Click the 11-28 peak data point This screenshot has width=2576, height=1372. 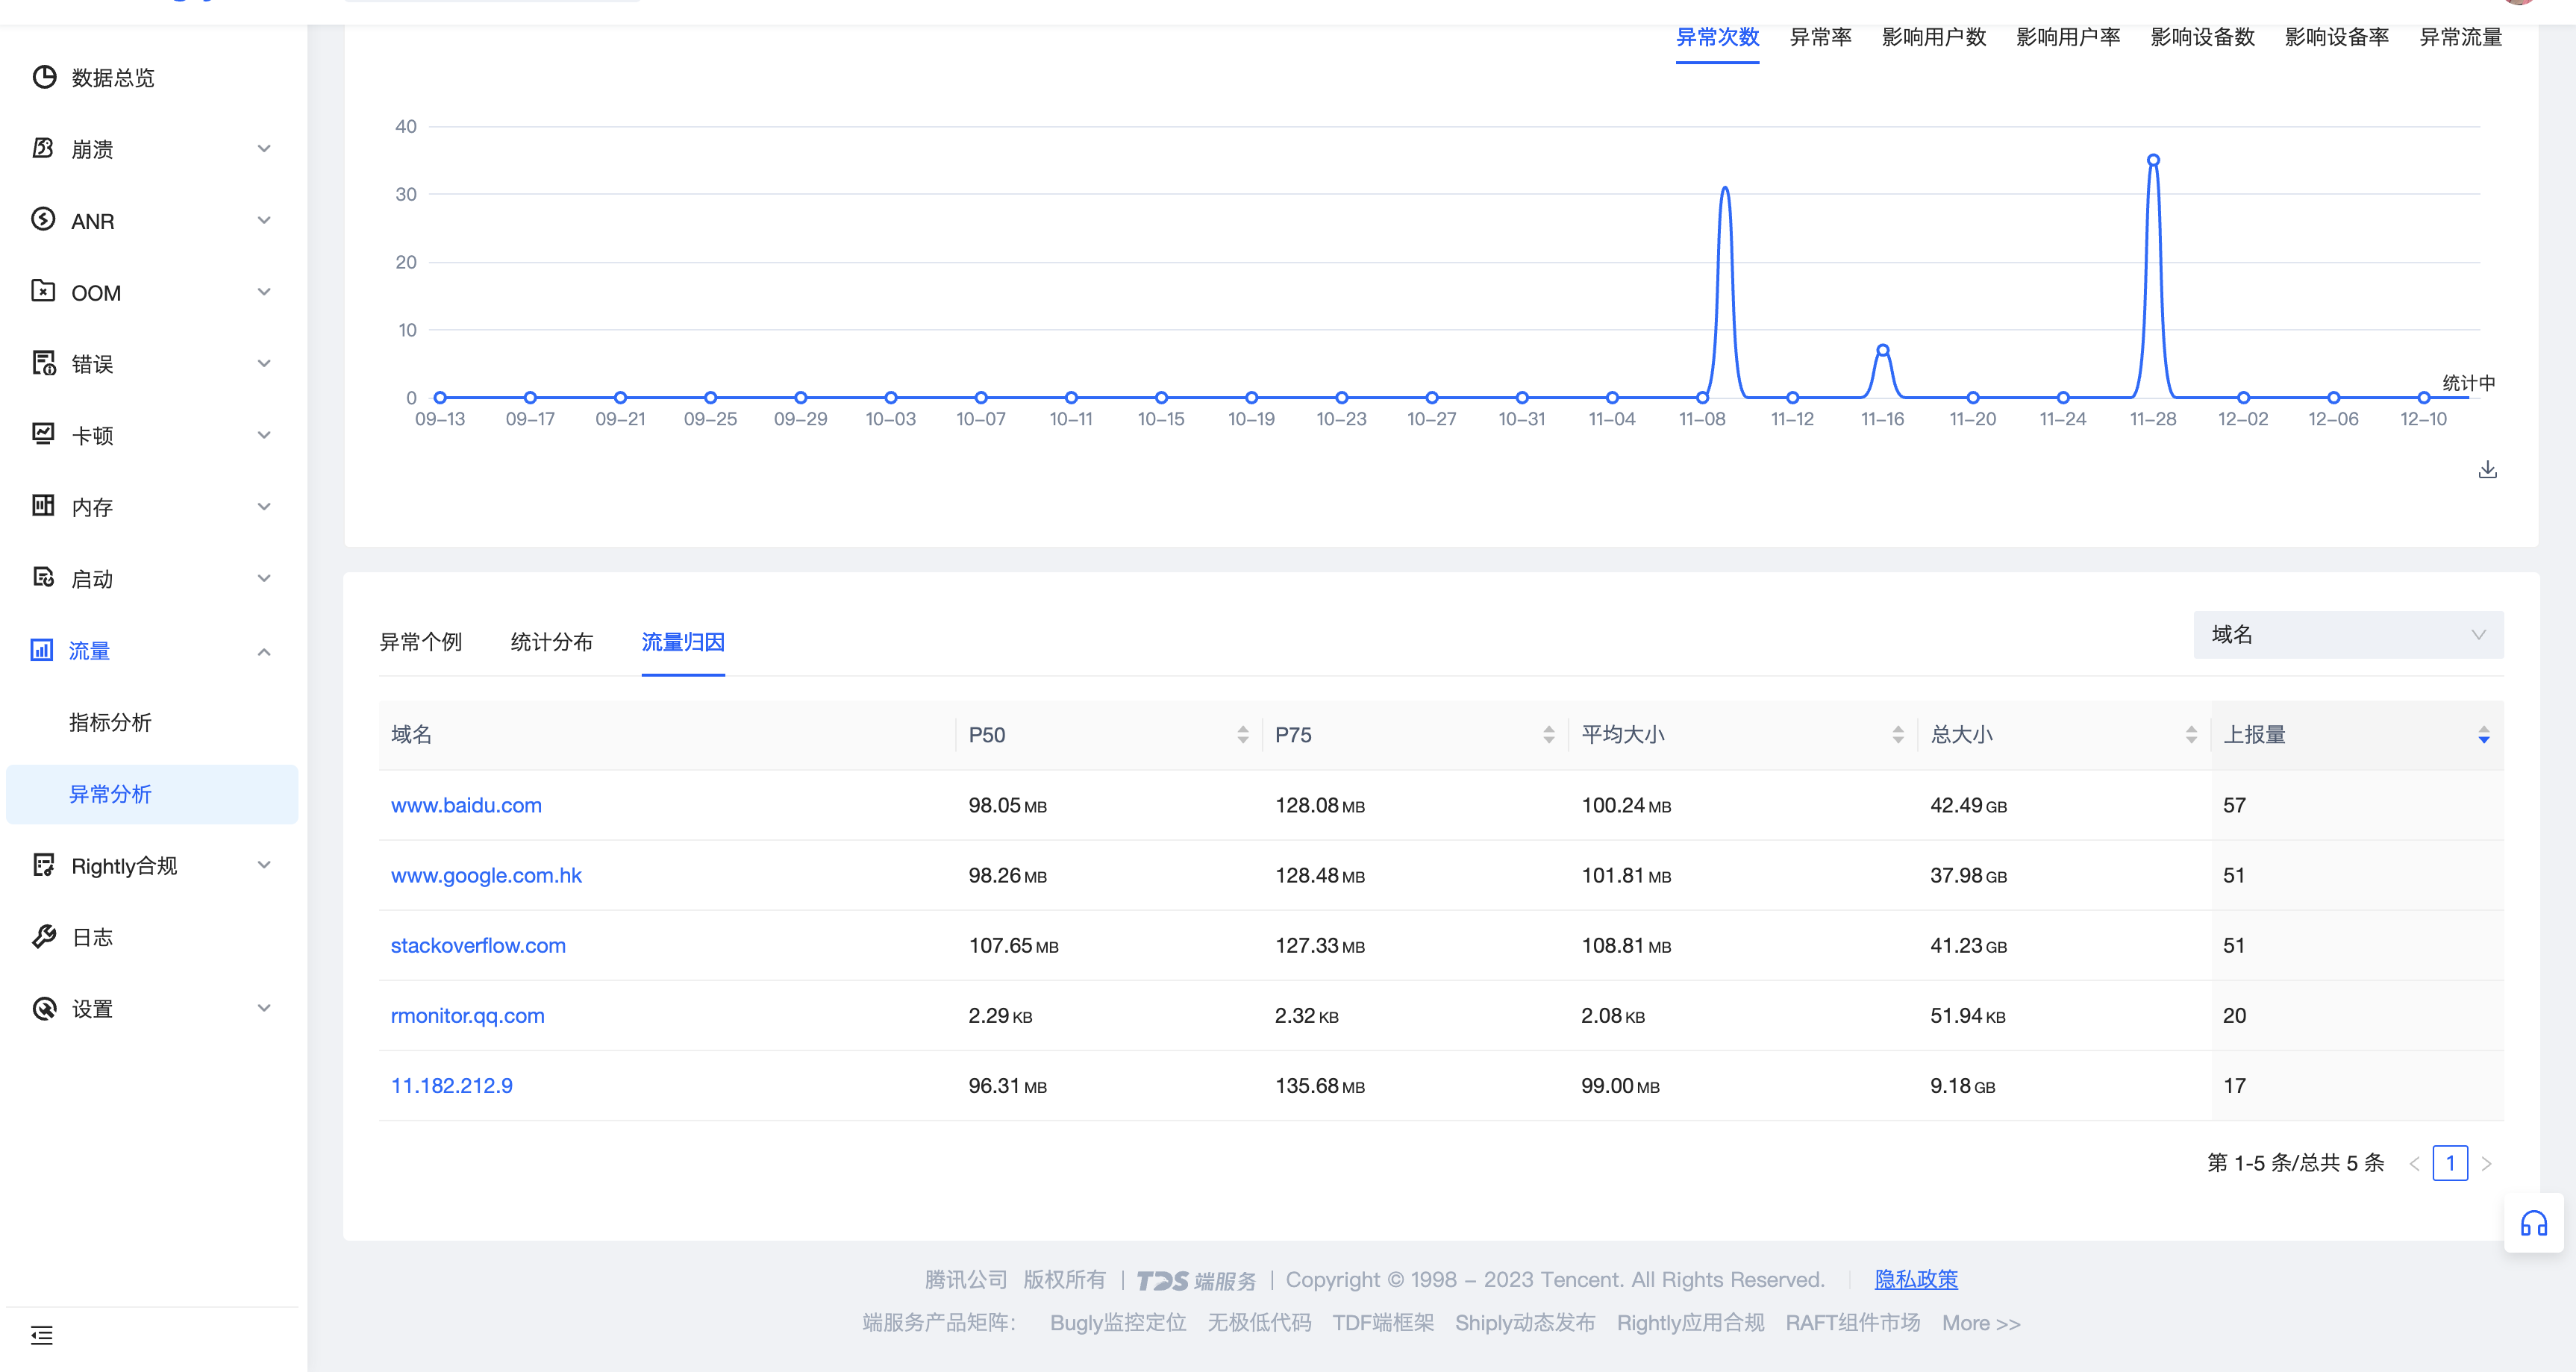[2153, 160]
